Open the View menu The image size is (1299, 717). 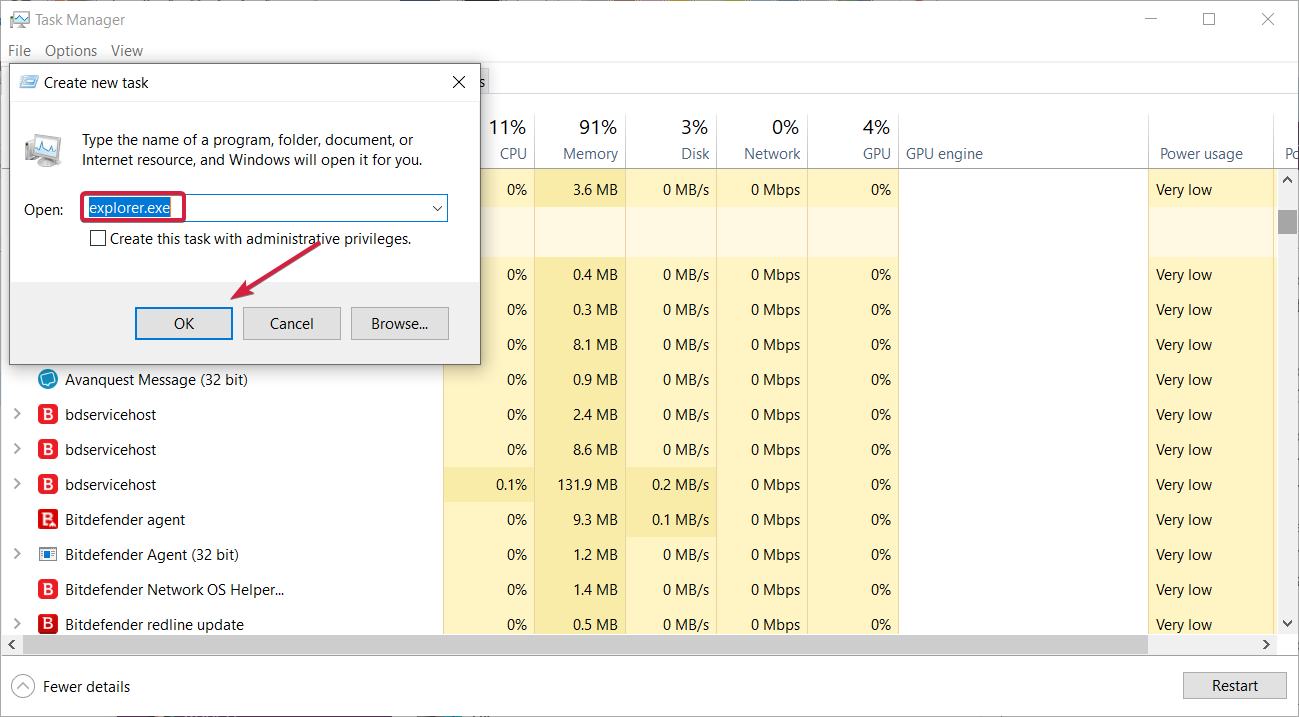(127, 51)
